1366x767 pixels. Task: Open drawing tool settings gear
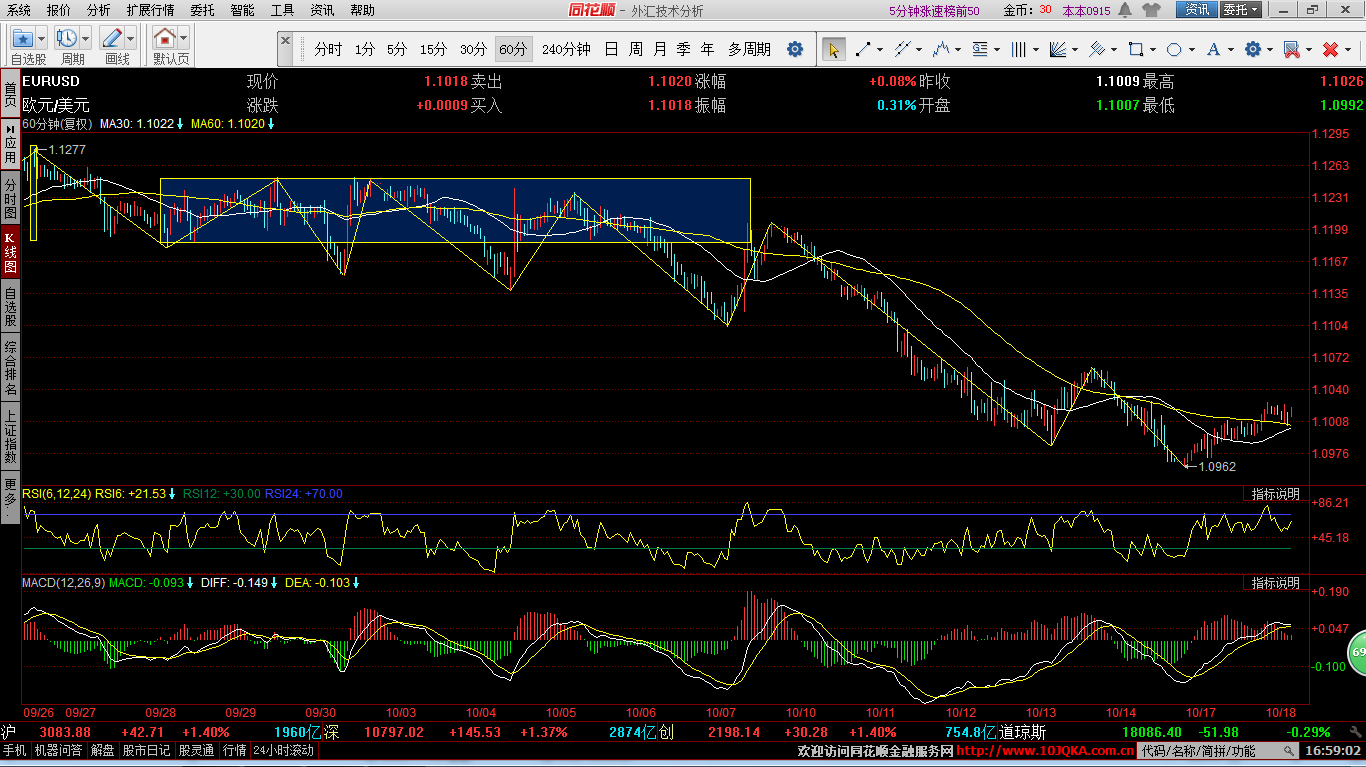point(1252,49)
